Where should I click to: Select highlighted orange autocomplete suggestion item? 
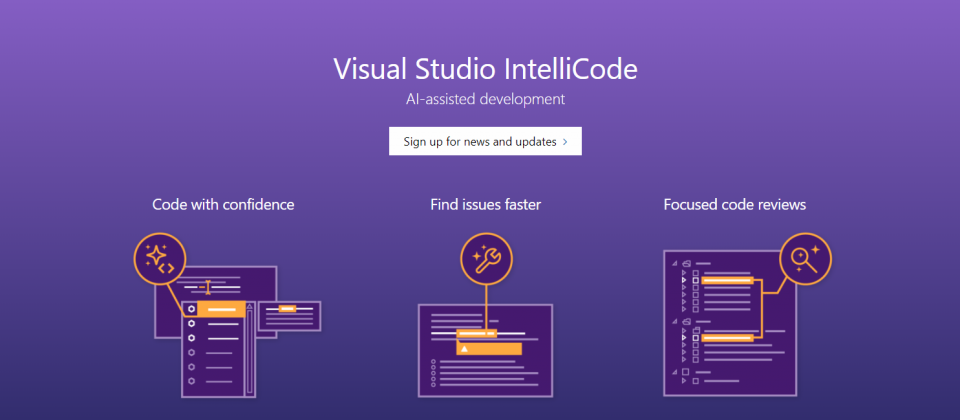214,309
